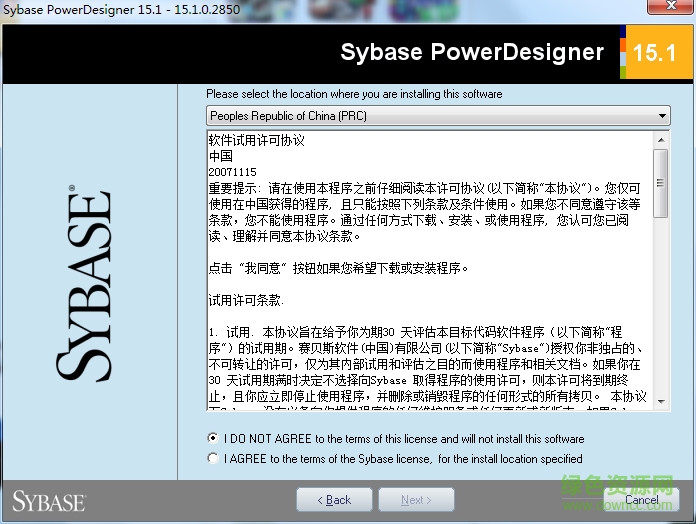Click the 试用许可条款 heading in license text
The height and width of the screenshot is (524, 696).
246,300
